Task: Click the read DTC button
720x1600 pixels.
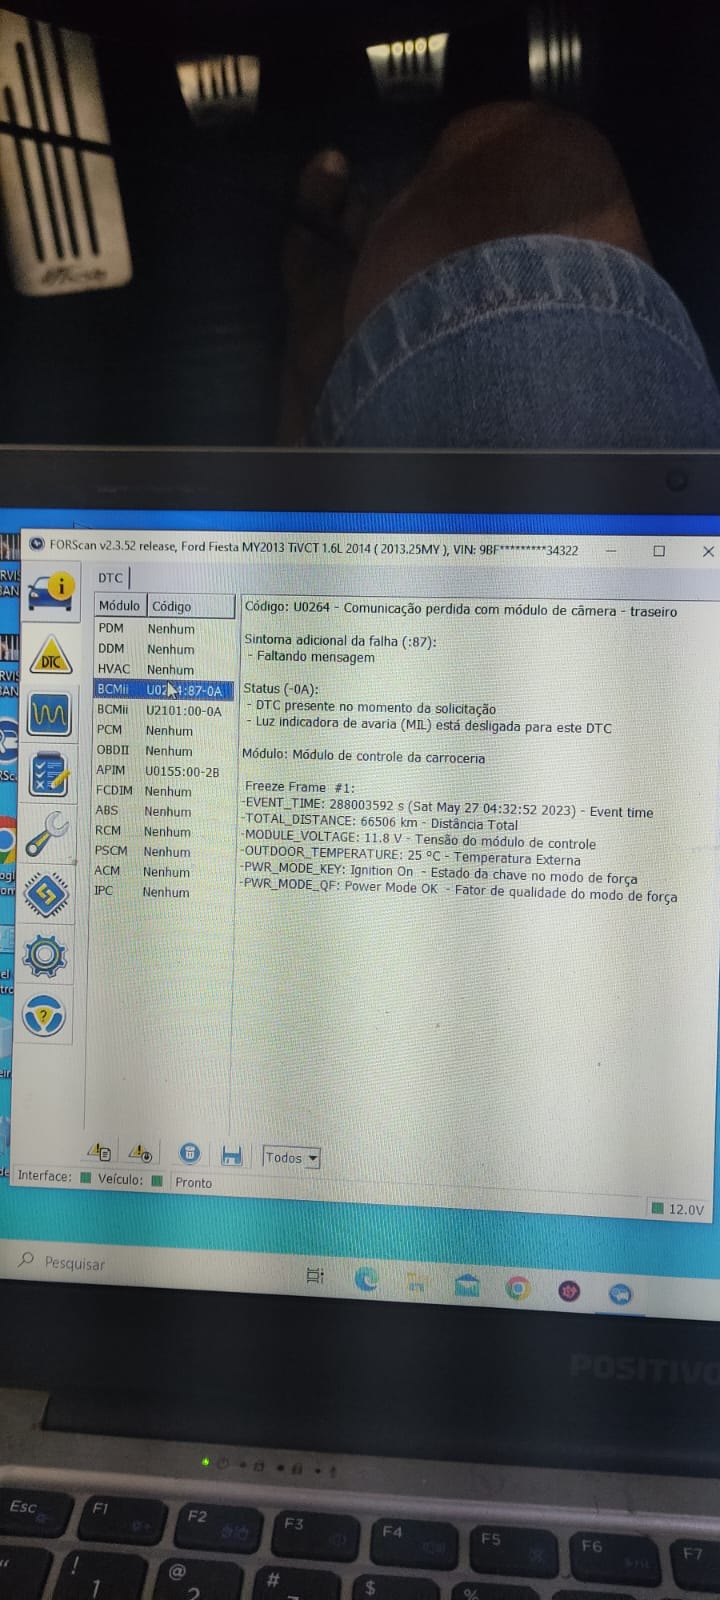Action: click(99, 1153)
